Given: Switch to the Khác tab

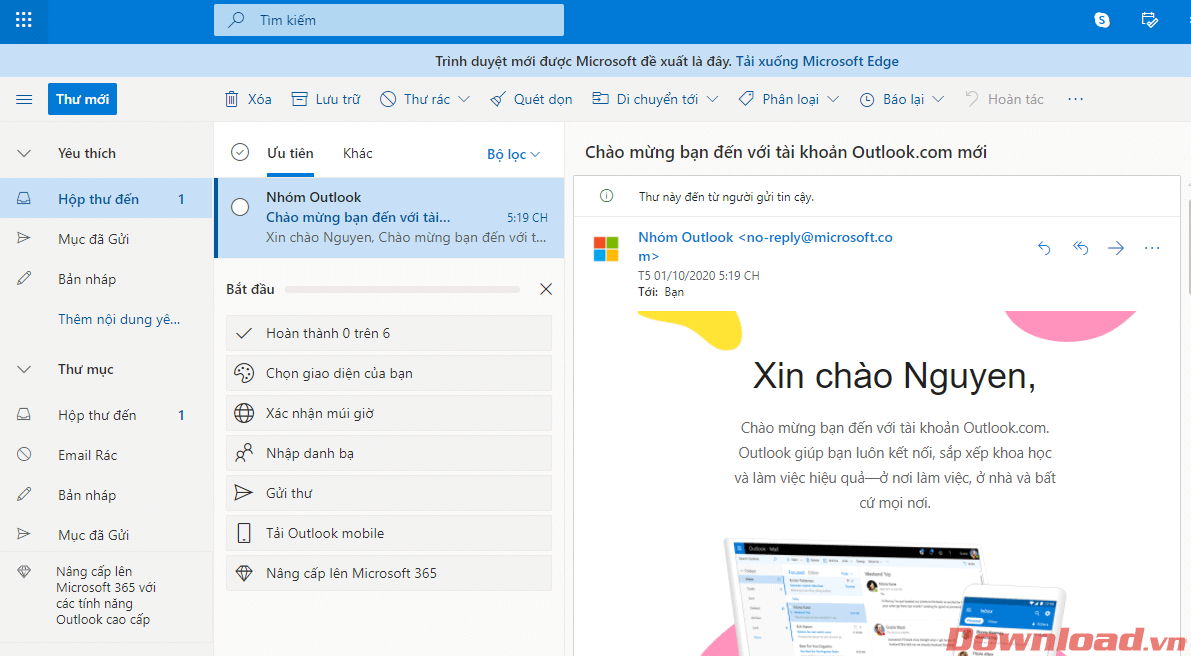Looking at the screenshot, I should [x=358, y=153].
